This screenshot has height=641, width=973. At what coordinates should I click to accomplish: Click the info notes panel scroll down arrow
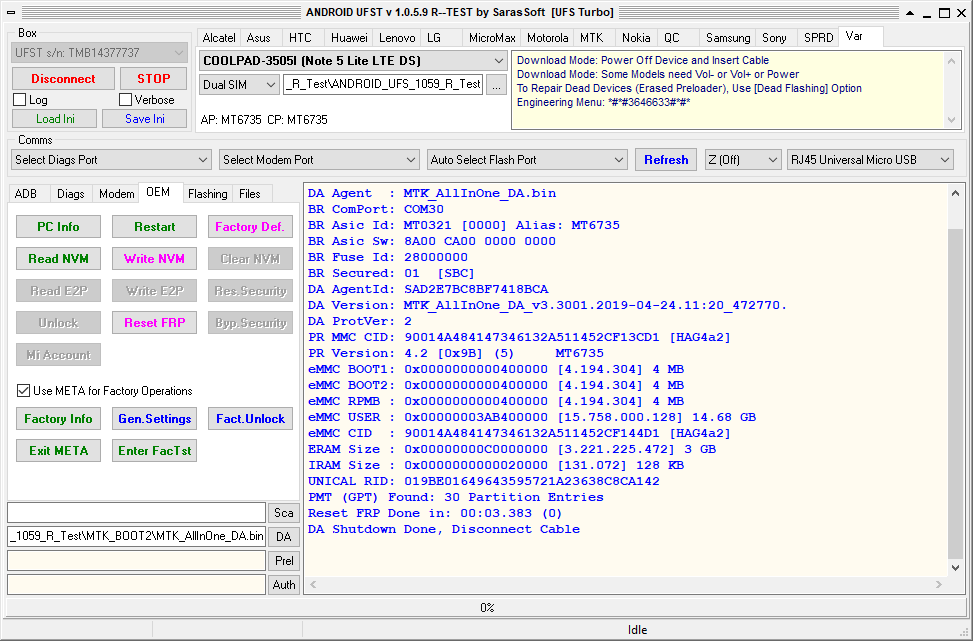click(x=952, y=120)
